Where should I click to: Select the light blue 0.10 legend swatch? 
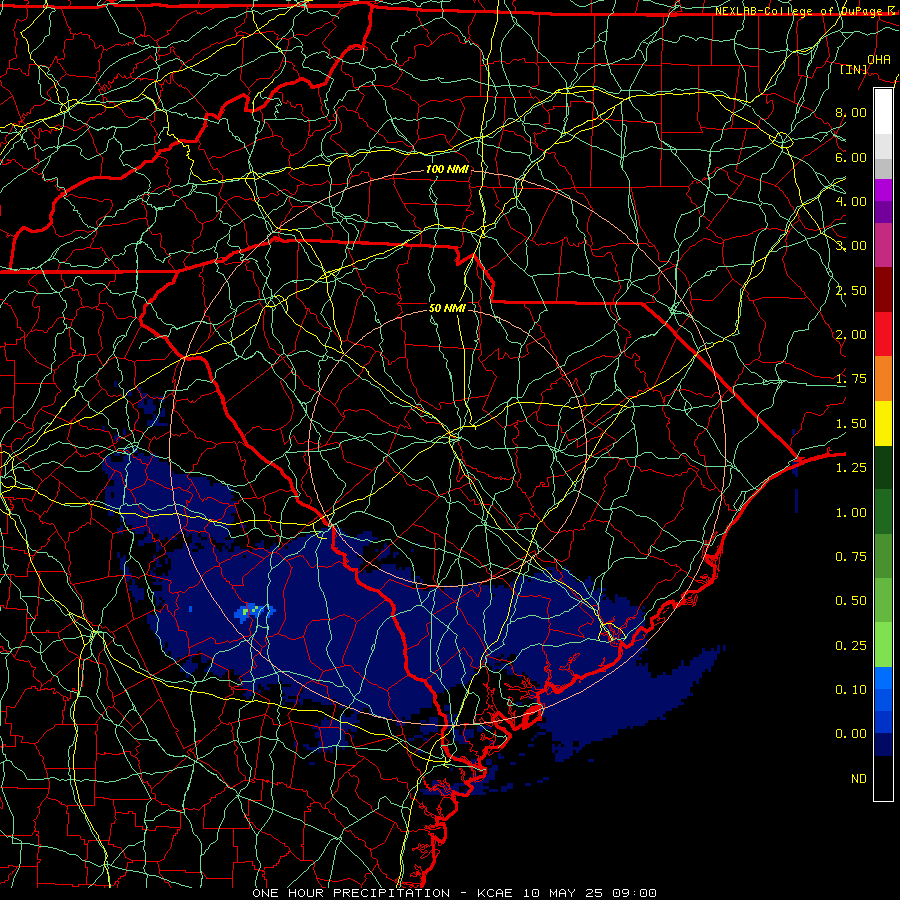tap(883, 678)
